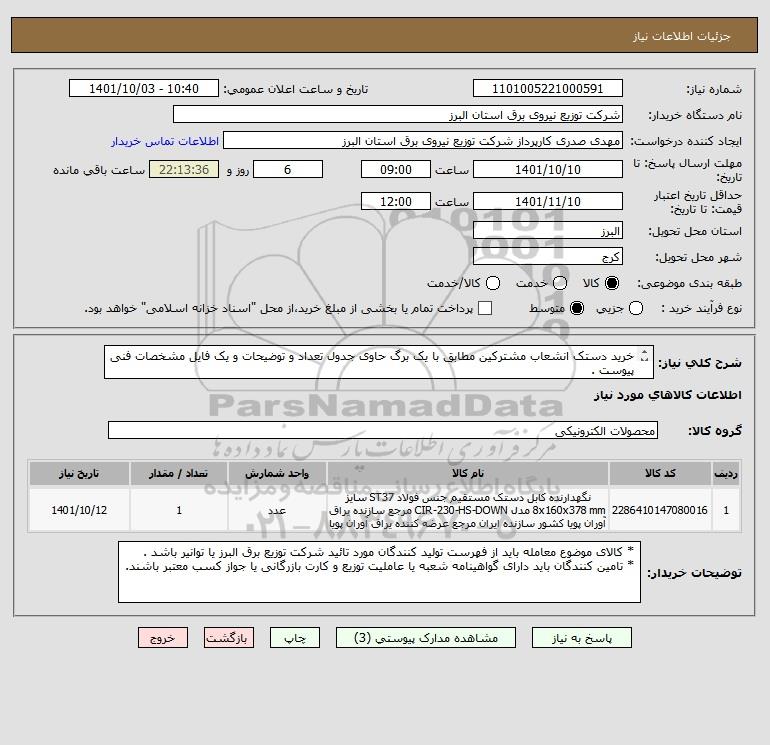This screenshot has height=745, width=770.
Task: Open مشاهده مدارک پیوستی (3) button
Action: [426, 637]
